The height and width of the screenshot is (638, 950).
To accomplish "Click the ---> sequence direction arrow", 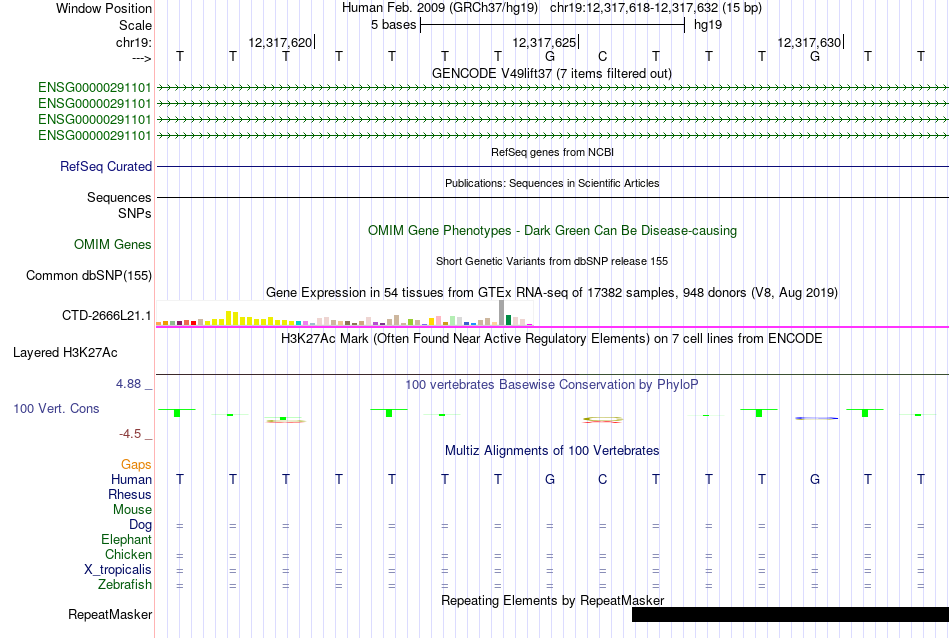I will 142,58.
